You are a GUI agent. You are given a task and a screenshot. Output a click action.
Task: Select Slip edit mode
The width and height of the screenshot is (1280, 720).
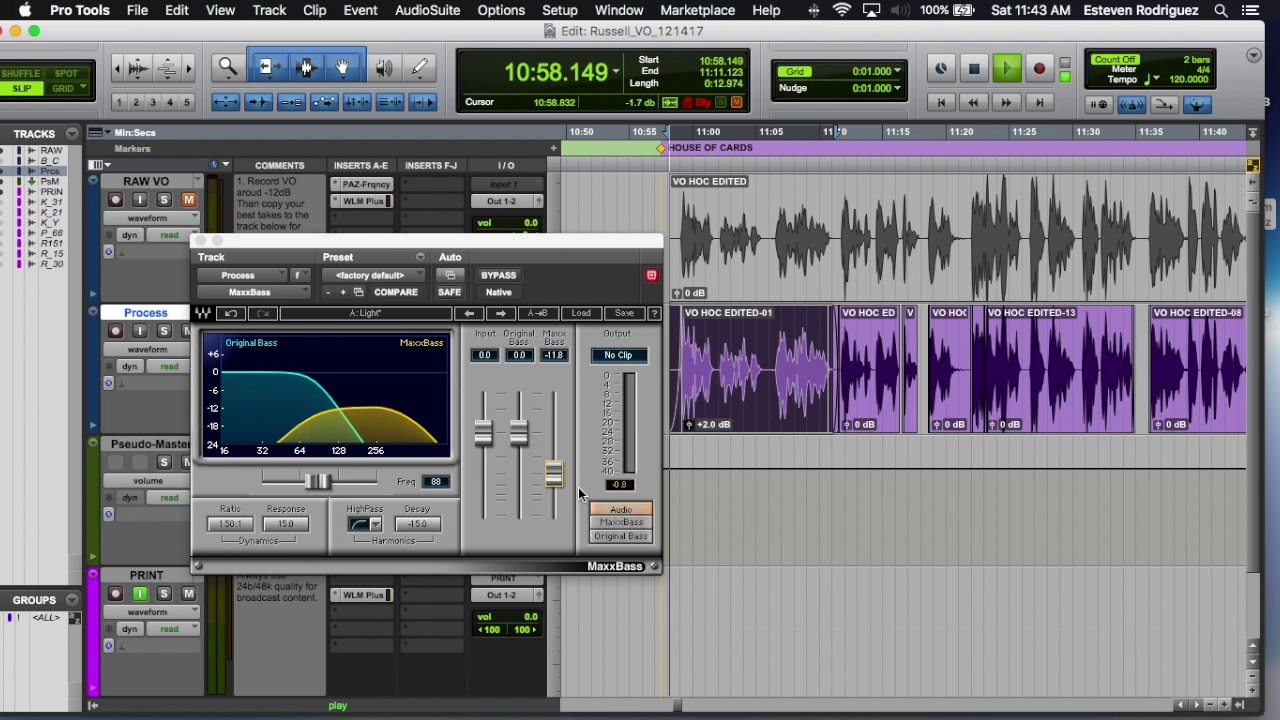pos(22,88)
